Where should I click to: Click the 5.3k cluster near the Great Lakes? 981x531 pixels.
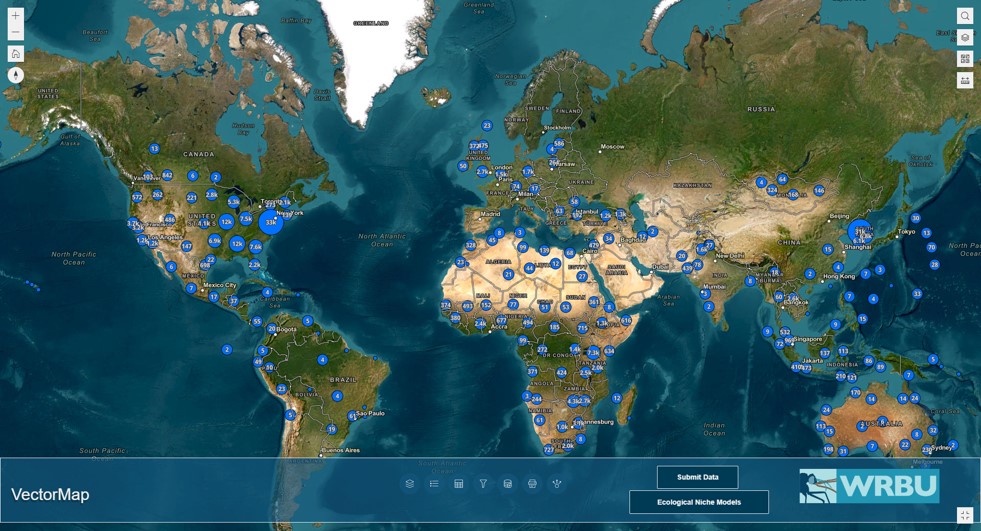[233, 201]
